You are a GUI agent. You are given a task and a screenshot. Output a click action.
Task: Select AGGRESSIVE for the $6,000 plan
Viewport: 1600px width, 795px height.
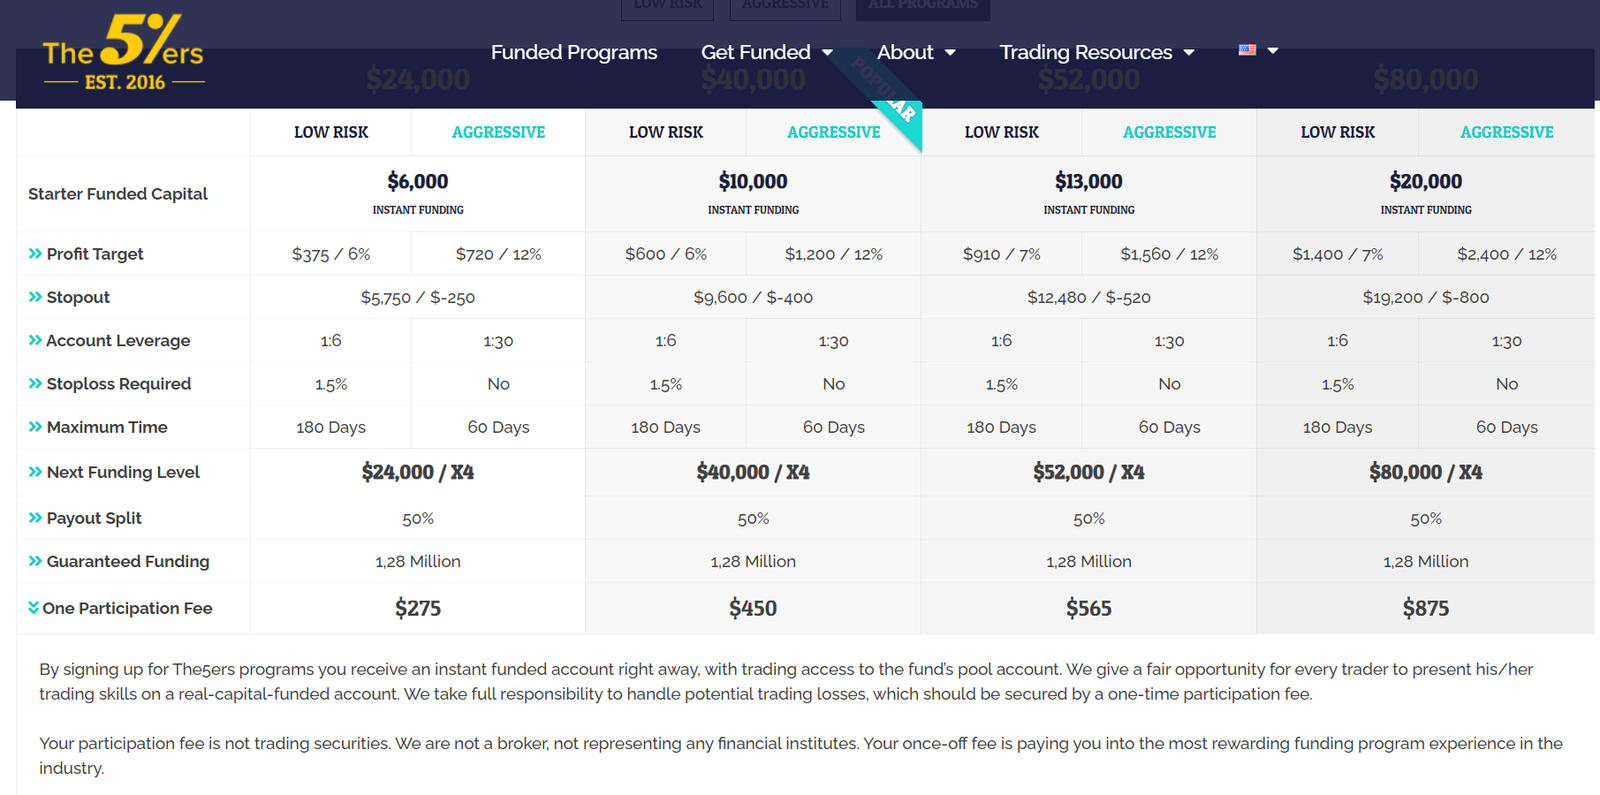498,132
